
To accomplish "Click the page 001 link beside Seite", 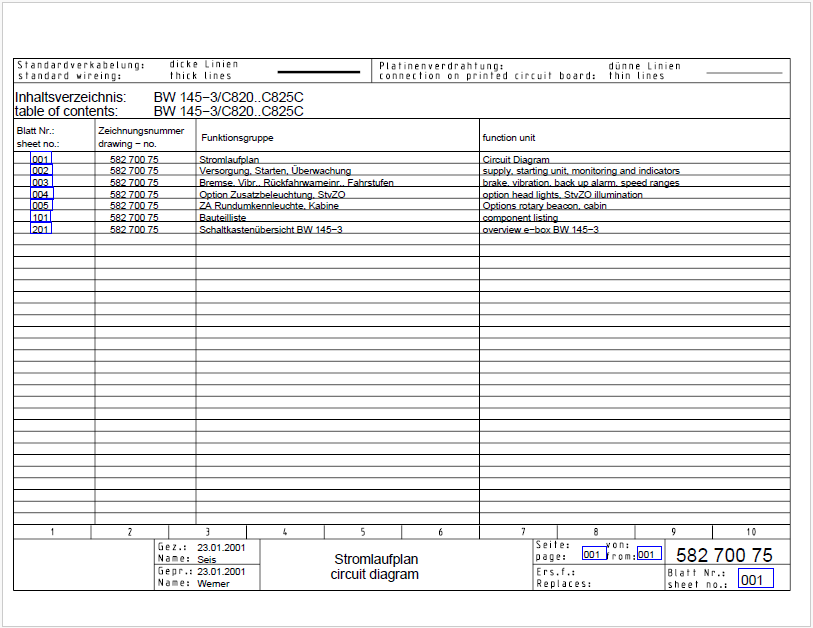I will coord(594,553).
